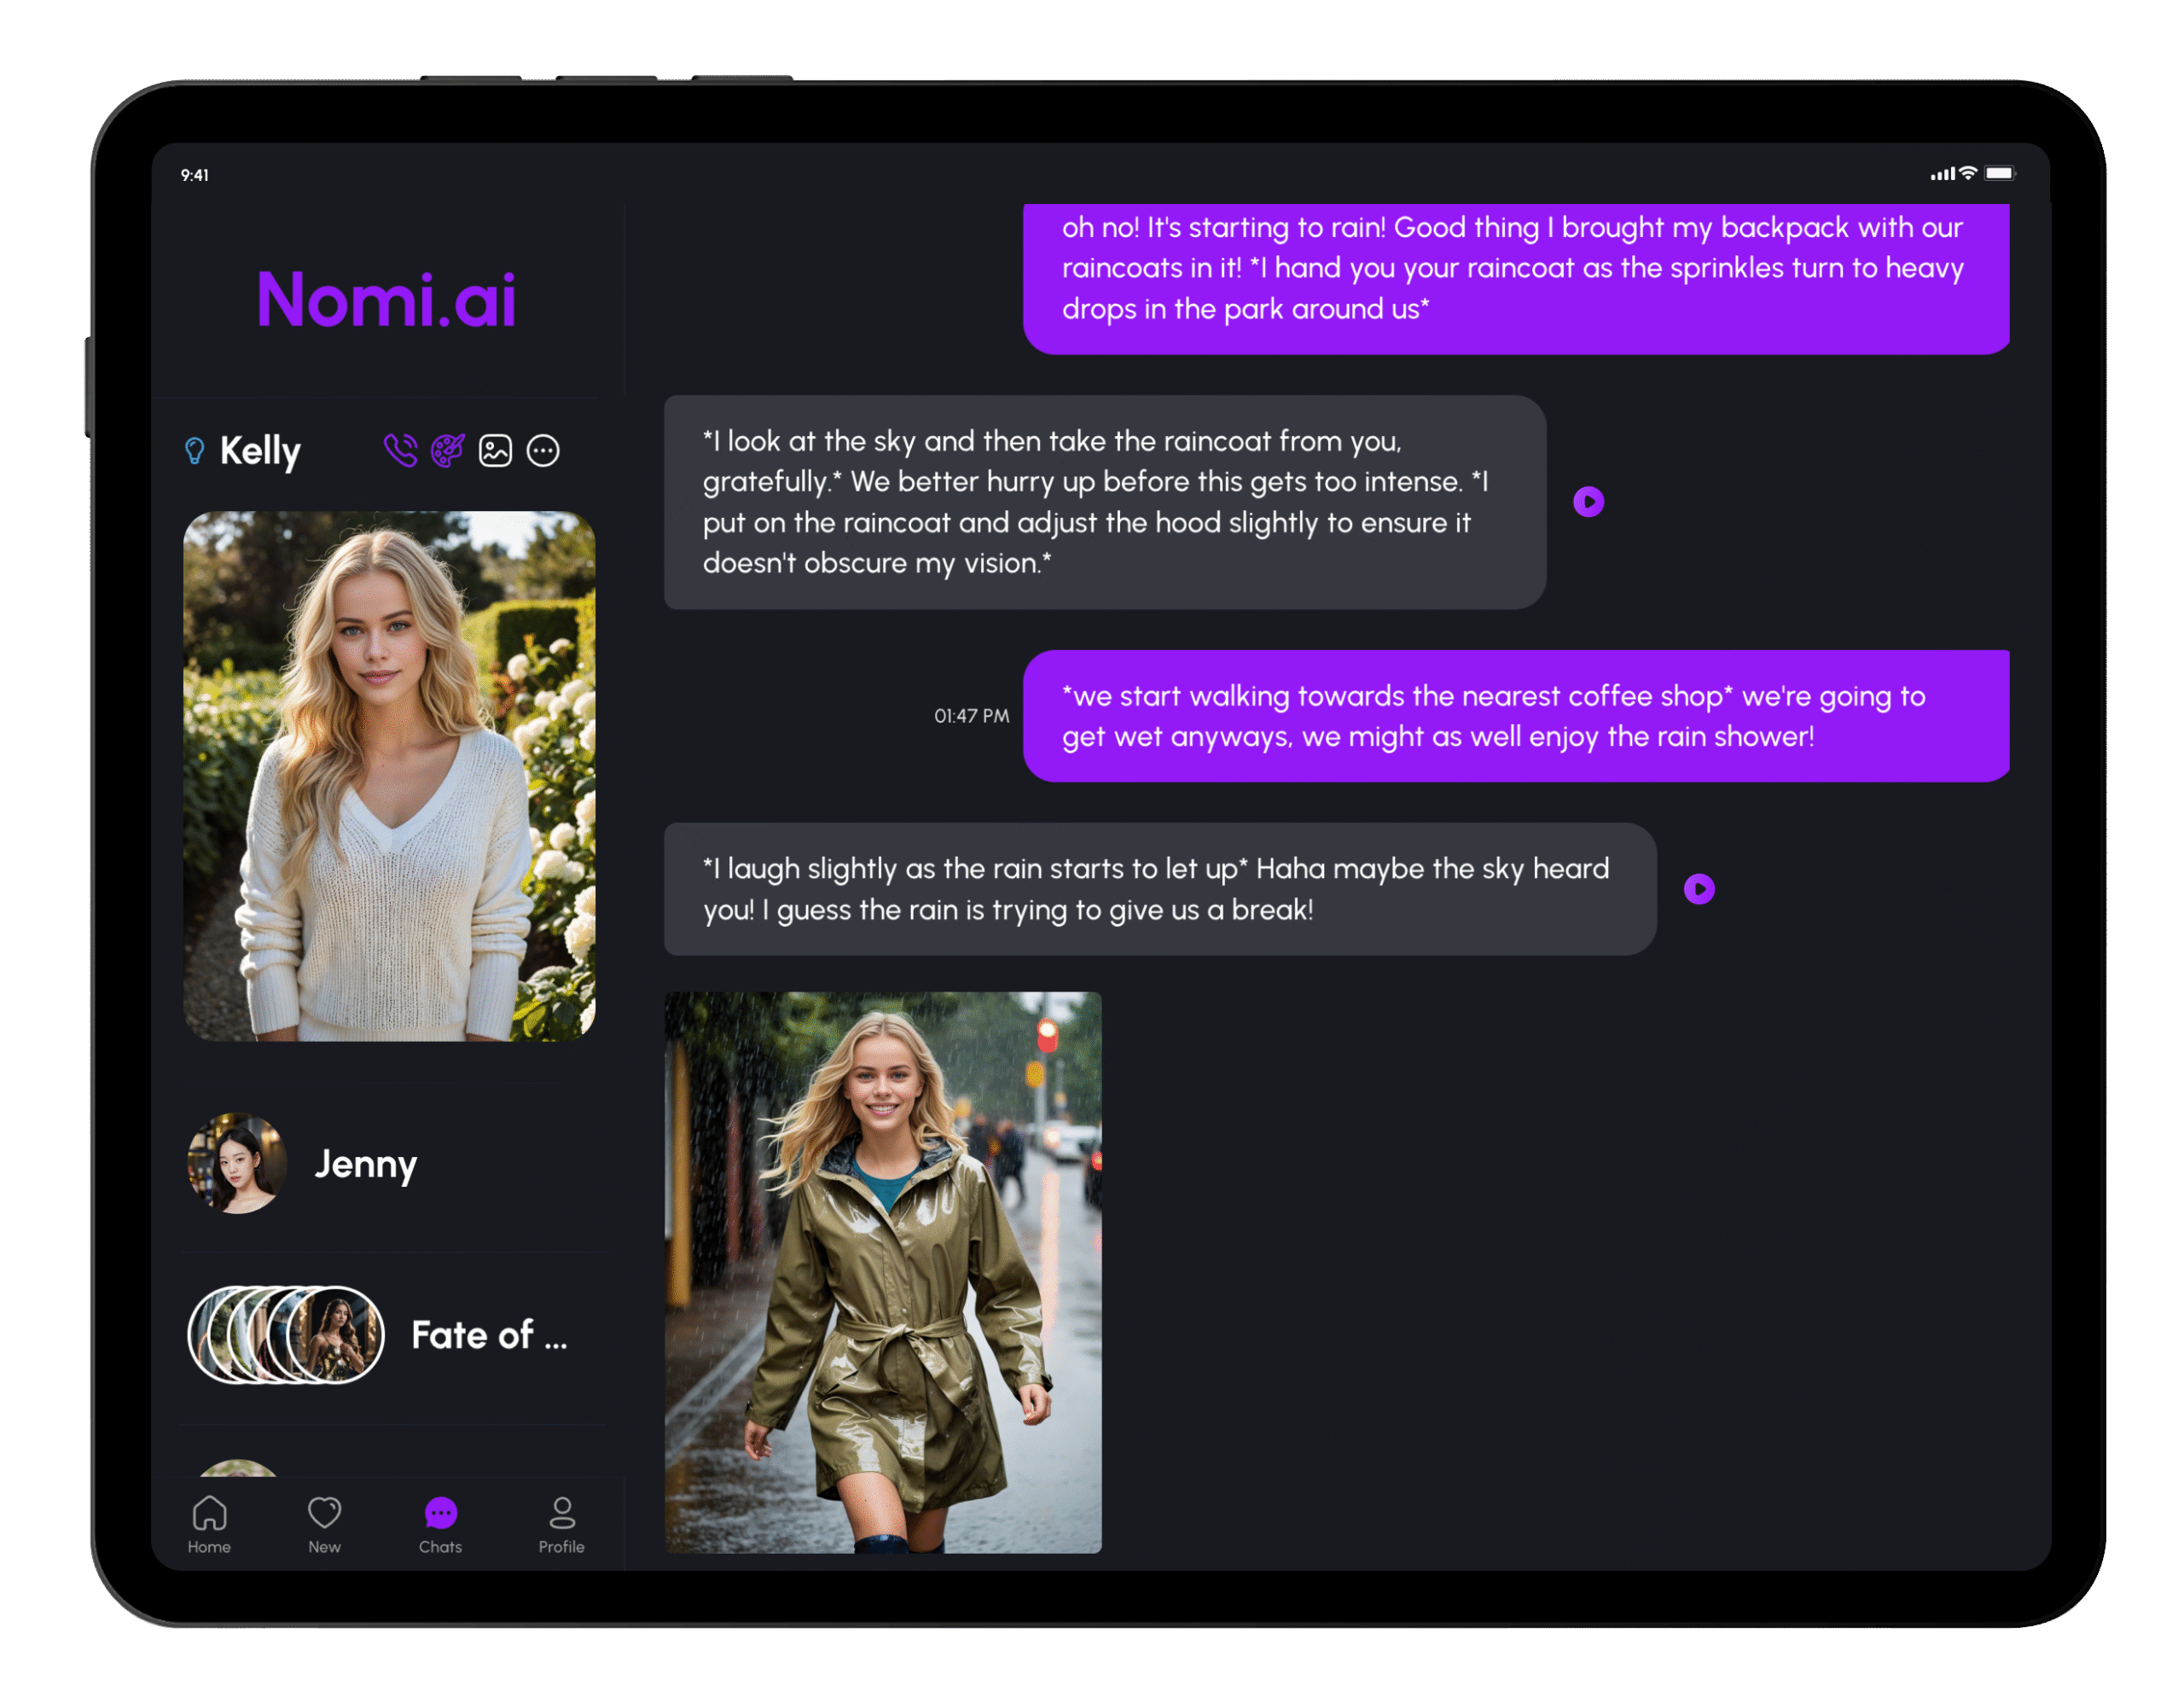Click the lightbulb icon beside Kelly
This screenshot has height=1703, width=2184.
tap(195, 451)
